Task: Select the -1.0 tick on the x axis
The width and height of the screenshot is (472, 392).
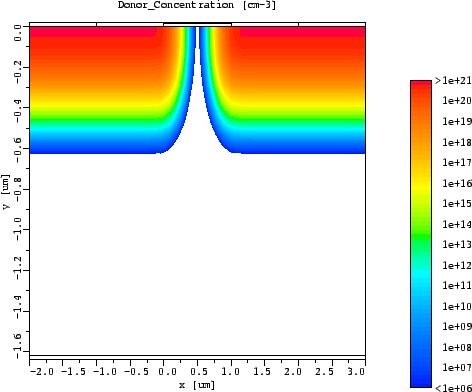Action: (x=105, y=371)
